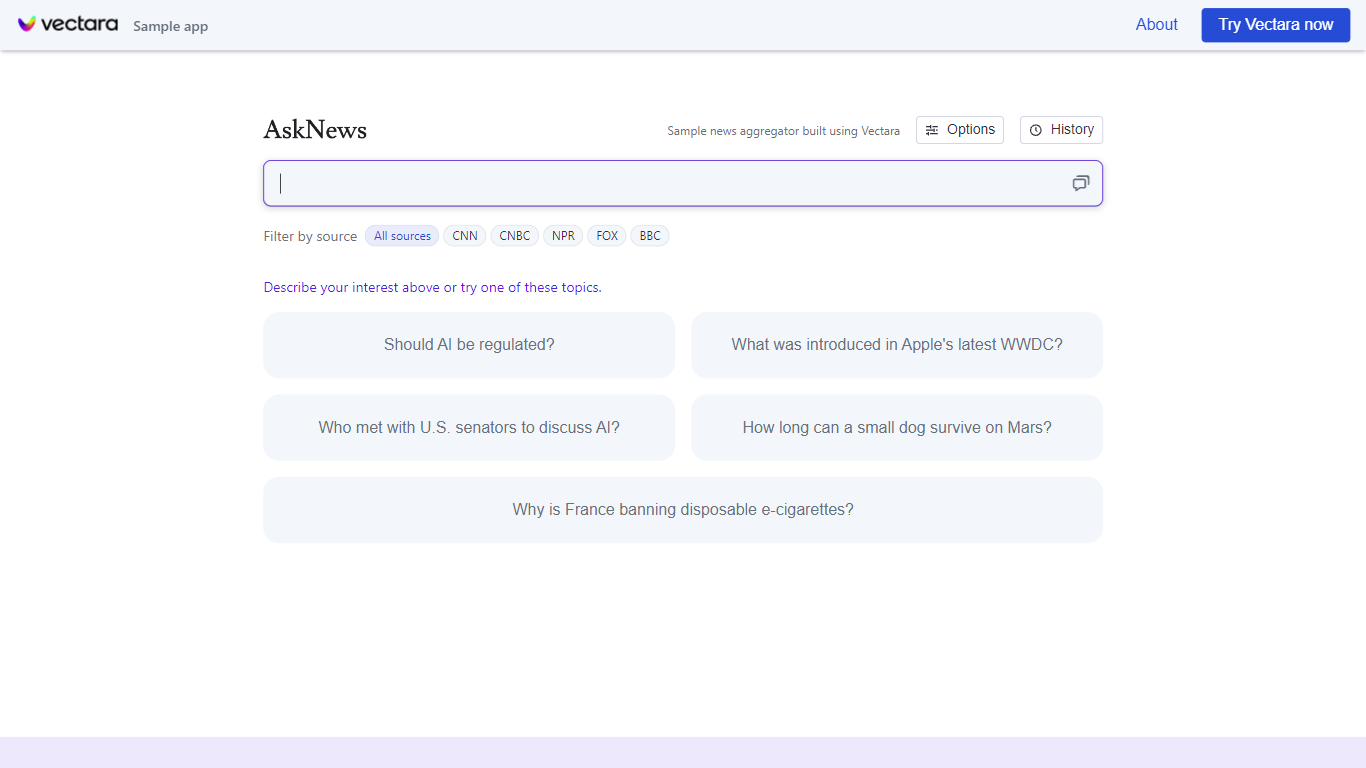Filter news by CNN
This screenshot has height=768, width=1366.
click(x=465, y=236)
